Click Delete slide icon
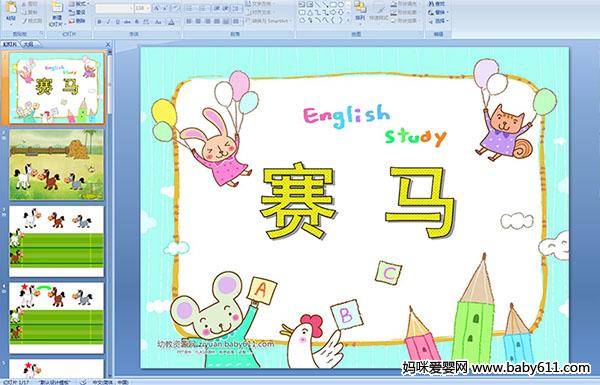Viewport: 600px width, 385px height. point(72,21)
